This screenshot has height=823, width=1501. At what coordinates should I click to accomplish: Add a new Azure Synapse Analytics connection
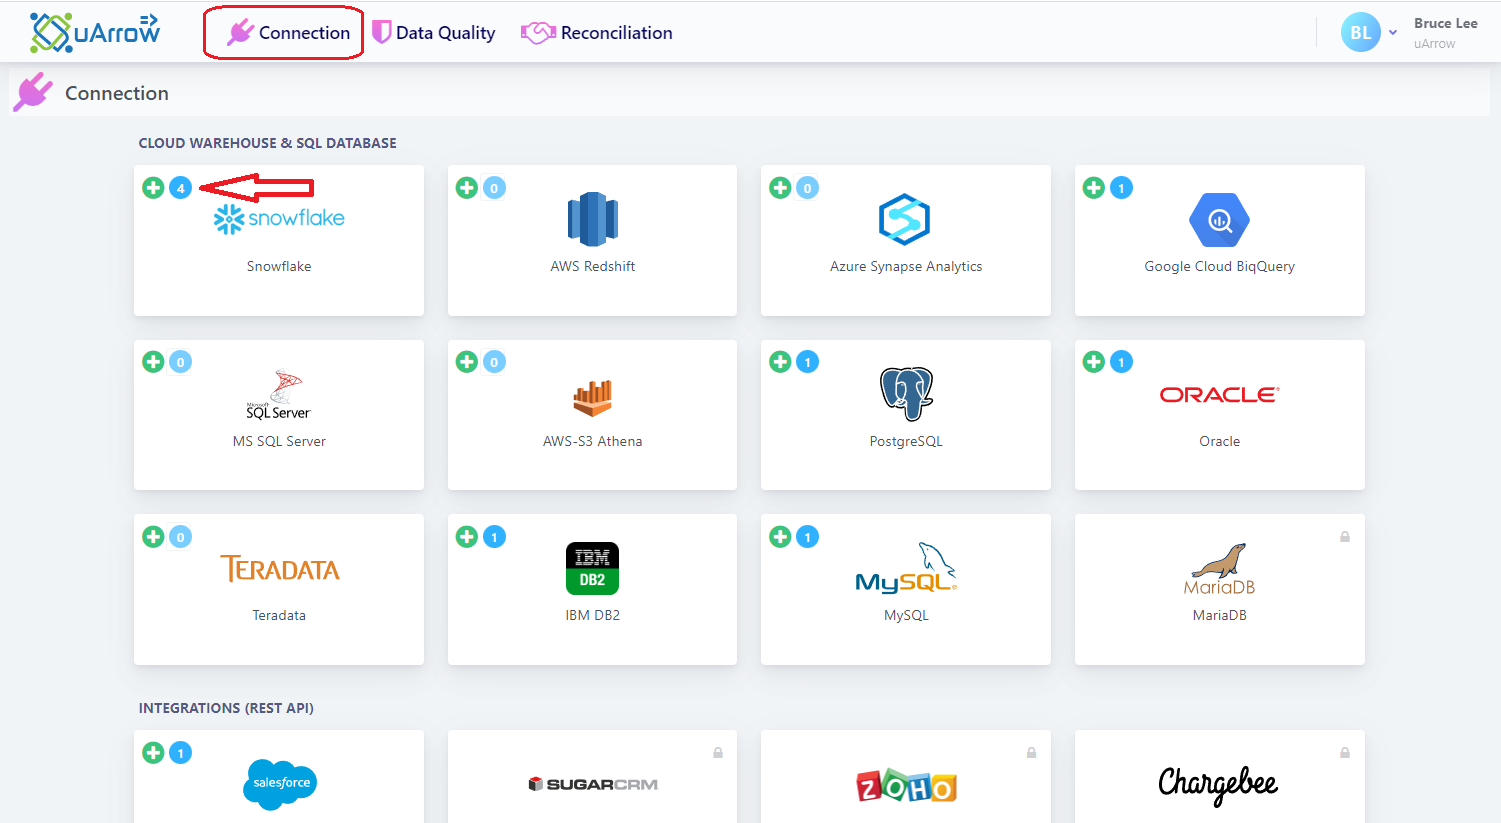780,188
